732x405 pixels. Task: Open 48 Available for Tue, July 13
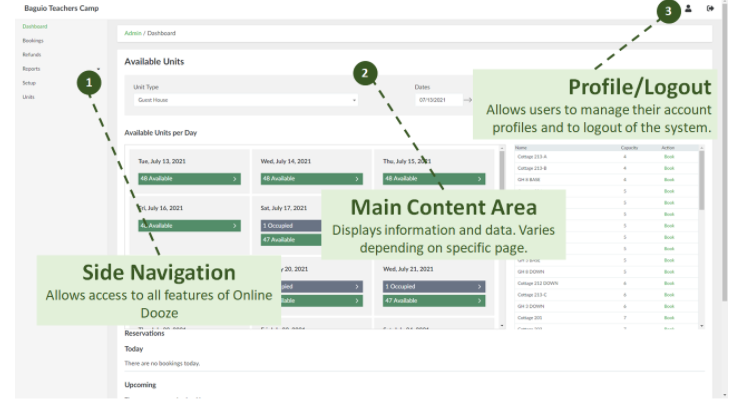[189, 178]
